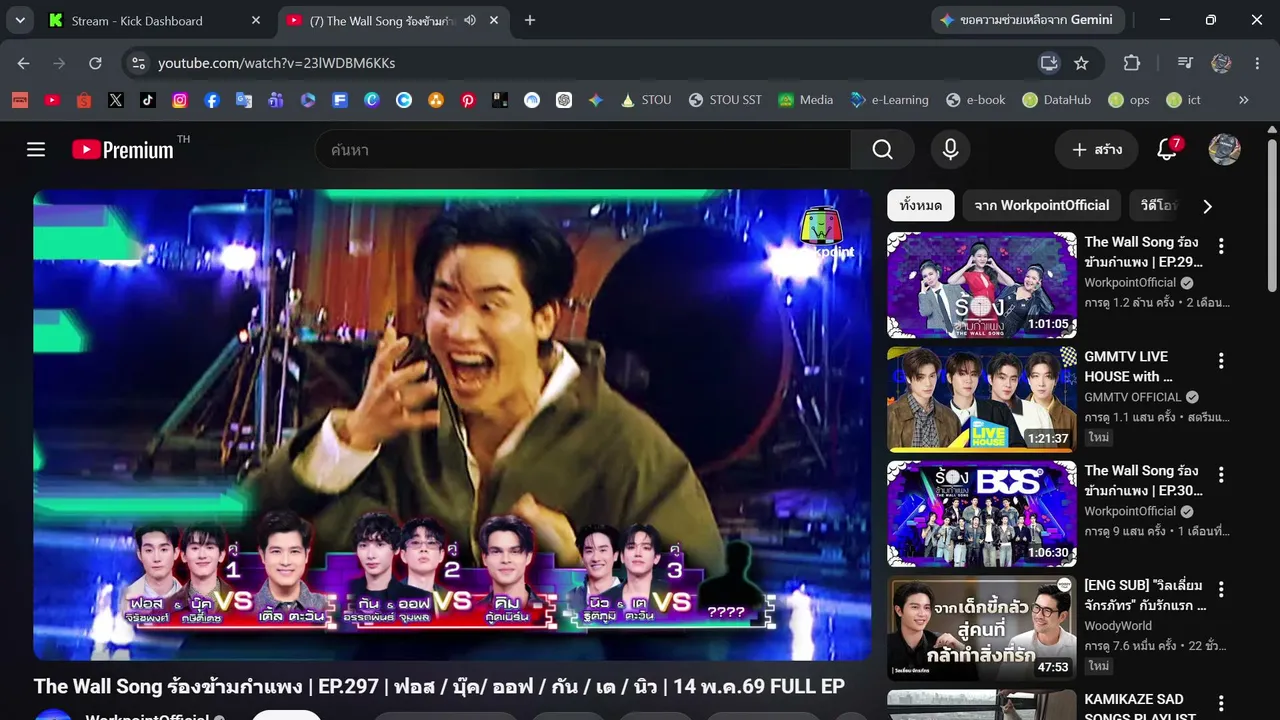Focus the YouTube search box
1280x720 pixels.
[x=583, y=150]
